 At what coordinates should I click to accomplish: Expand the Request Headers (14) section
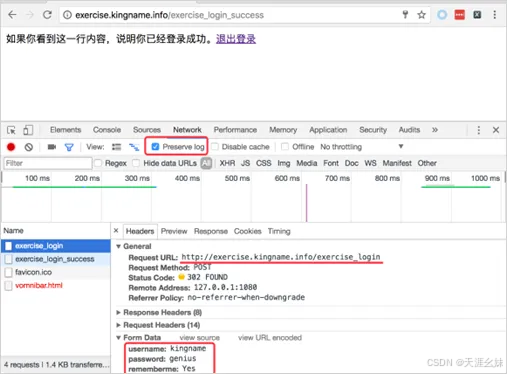pos(118,325)
